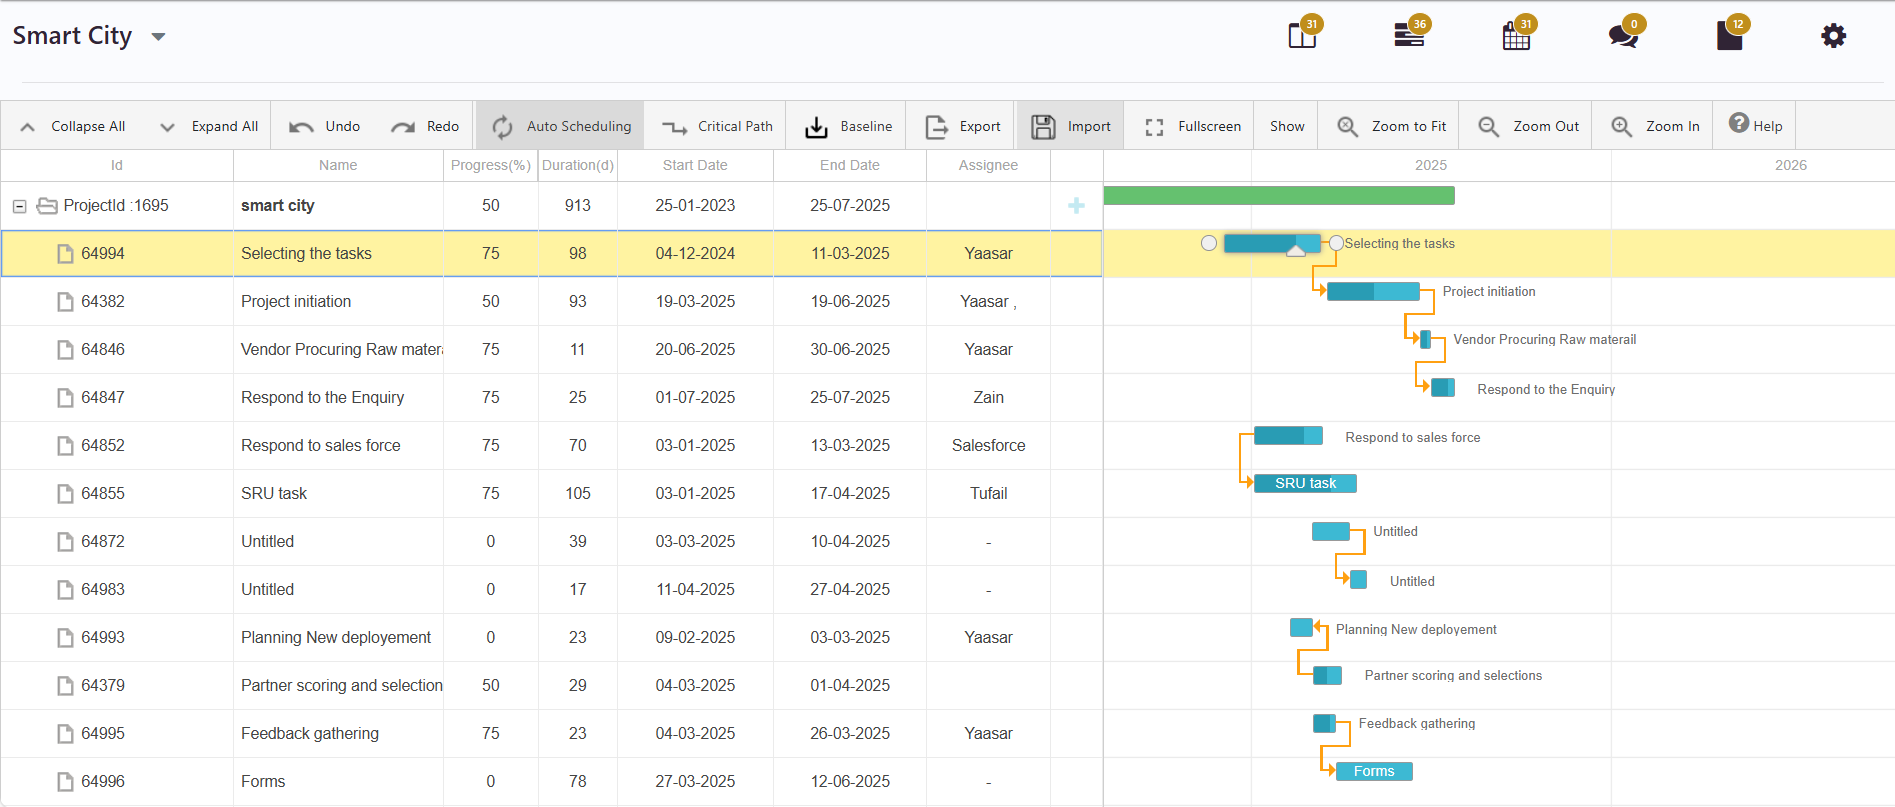Open the documents icon with badge 12
This screenshot has width=1895, height=807.
click(1730, 35)
